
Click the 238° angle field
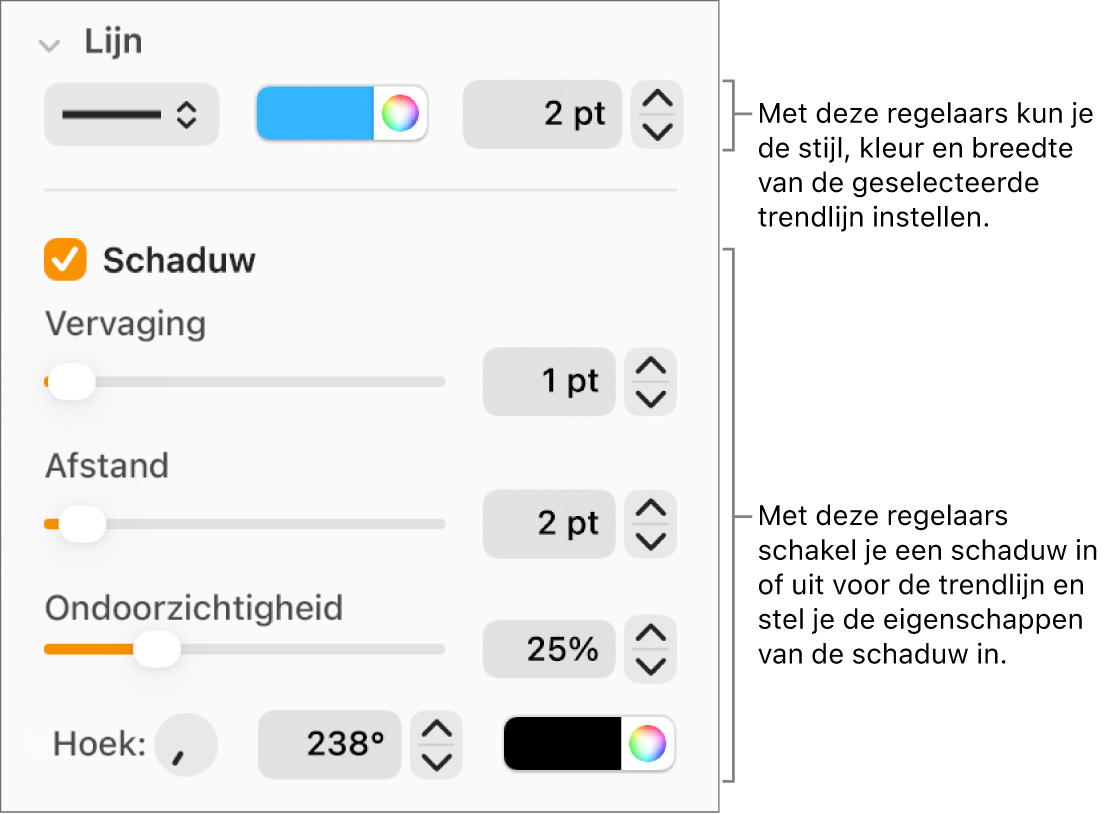point(330,745)
